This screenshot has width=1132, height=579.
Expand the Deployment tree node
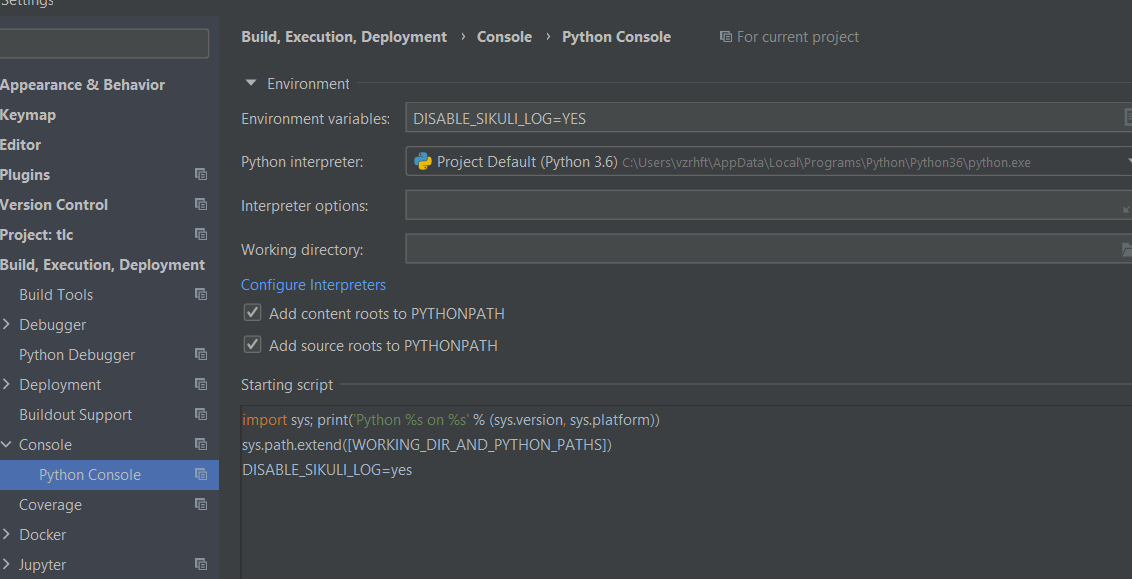point(7,385)
